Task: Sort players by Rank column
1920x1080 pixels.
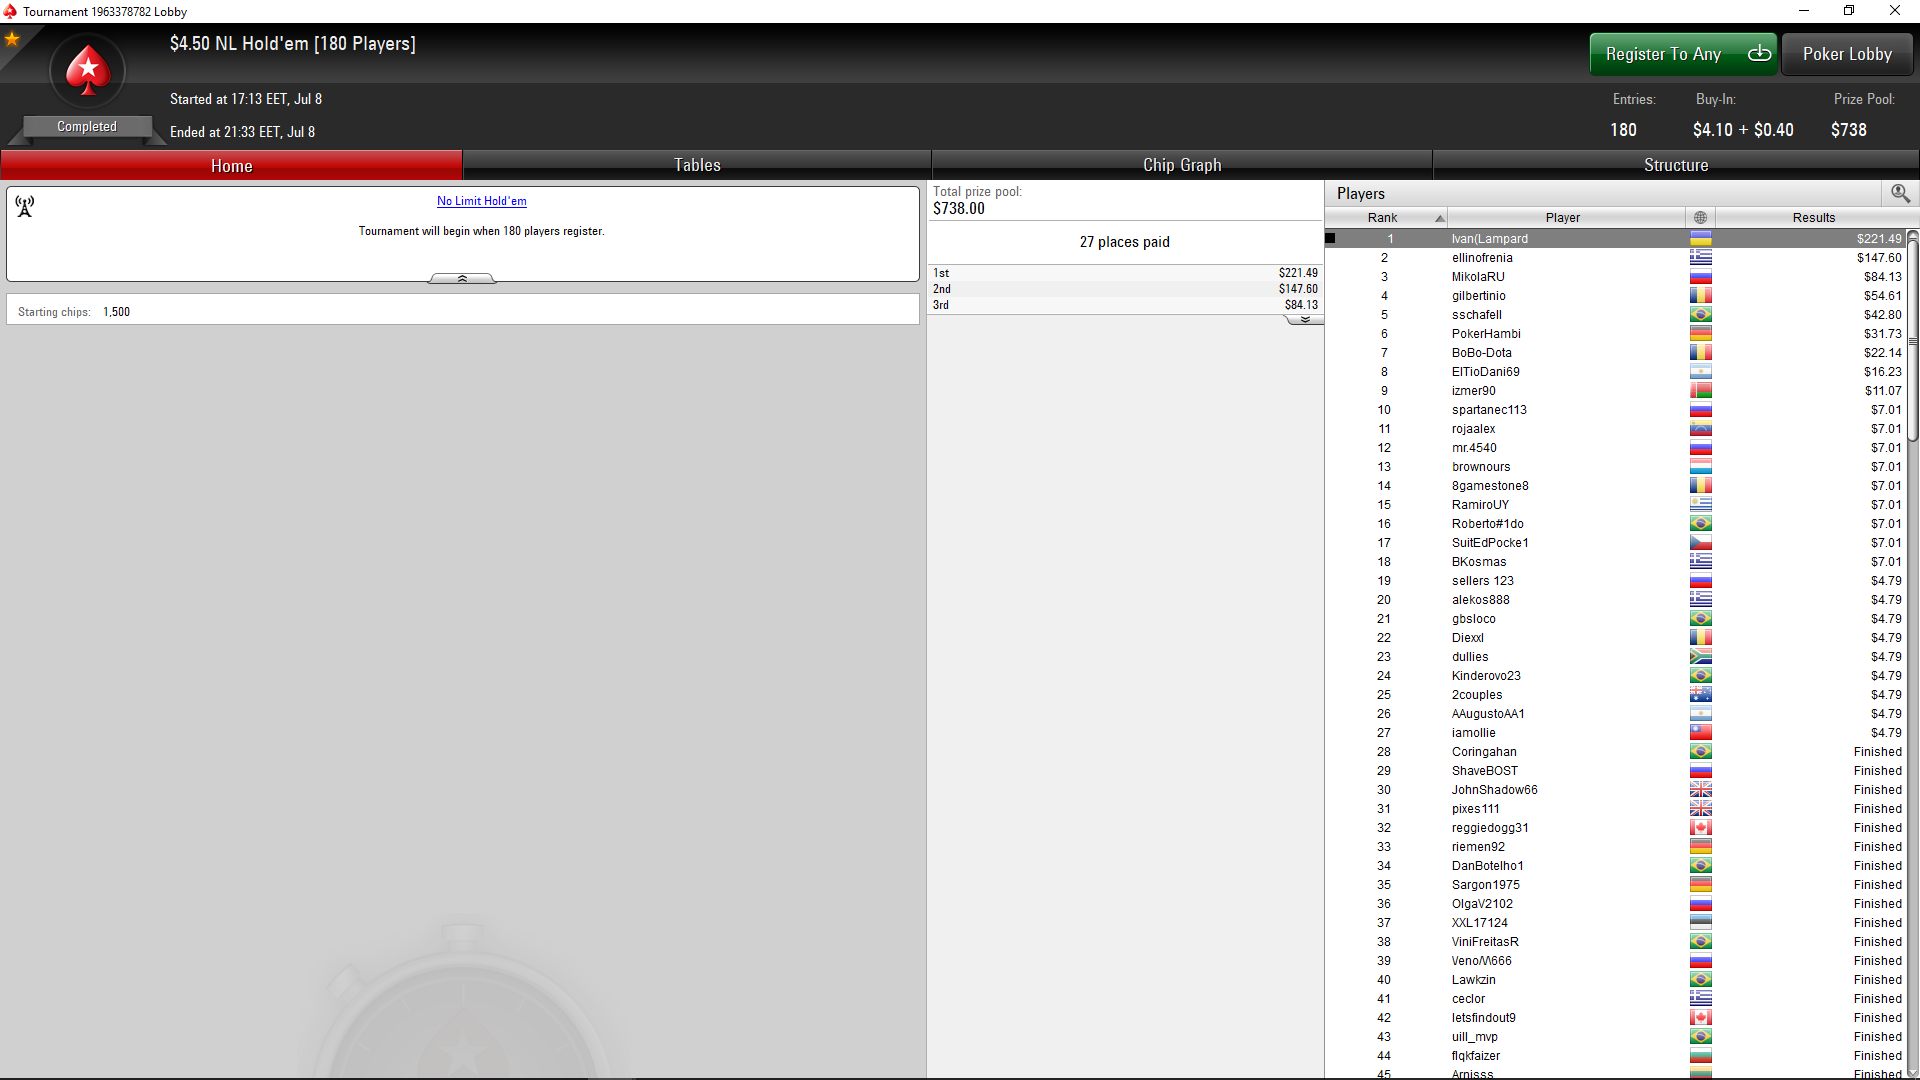Action: [1385, 217]
